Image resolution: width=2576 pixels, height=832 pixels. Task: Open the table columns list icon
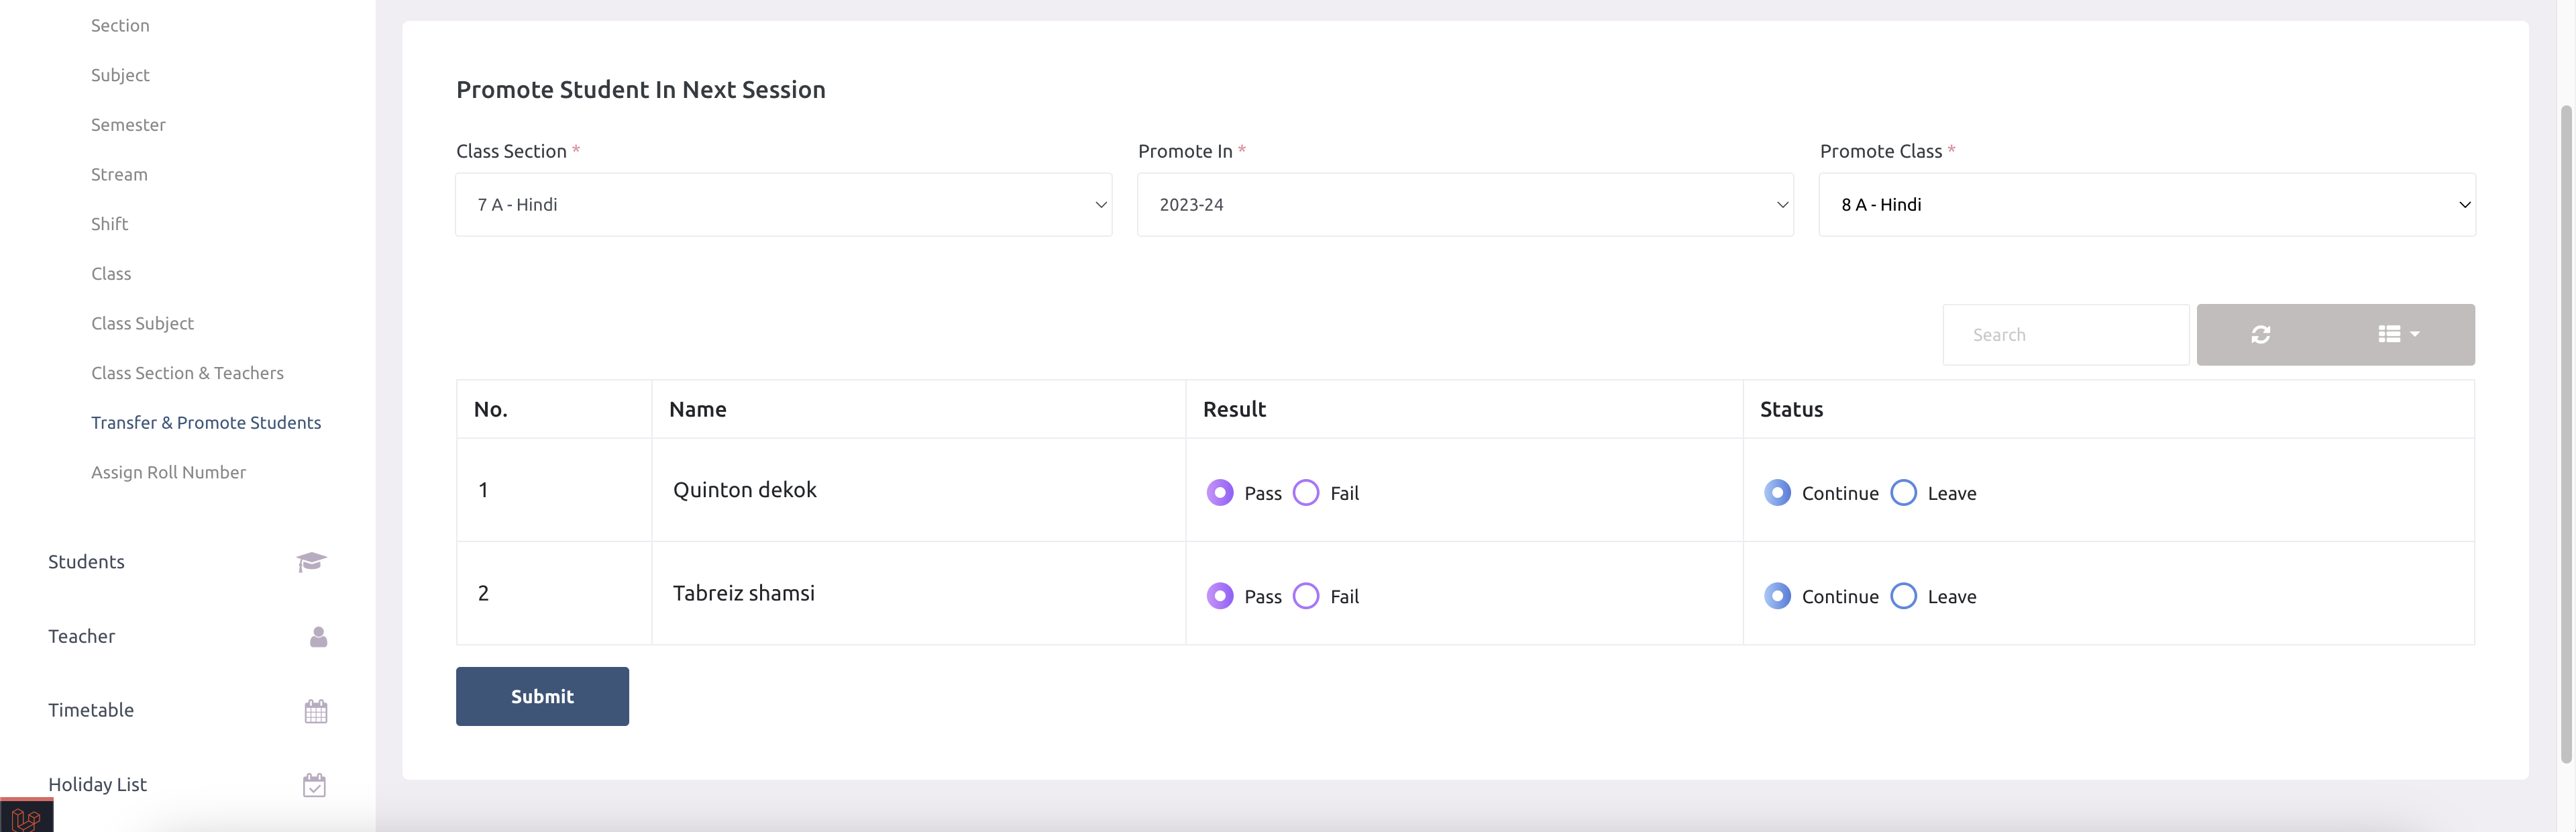(x=2390, y=334)
